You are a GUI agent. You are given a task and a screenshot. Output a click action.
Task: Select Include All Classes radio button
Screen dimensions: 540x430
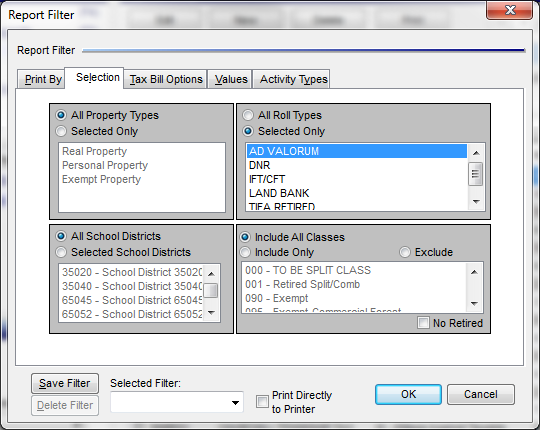pyautogui.click(x=245, y=237)
